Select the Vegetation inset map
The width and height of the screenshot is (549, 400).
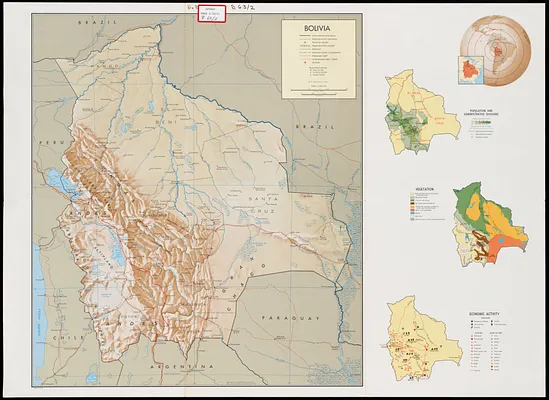[x=491, y=224]
